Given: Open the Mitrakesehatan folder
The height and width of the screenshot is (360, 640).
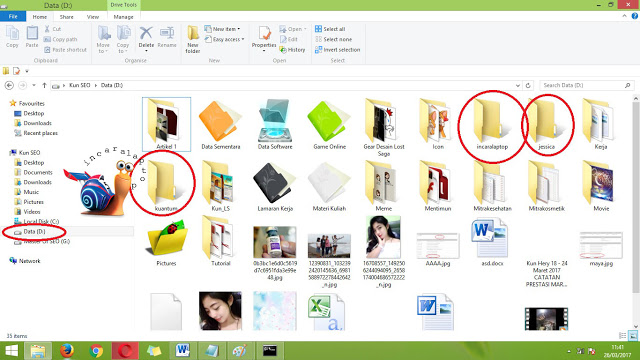Looking at the screenshot, I should pos(492,187).
